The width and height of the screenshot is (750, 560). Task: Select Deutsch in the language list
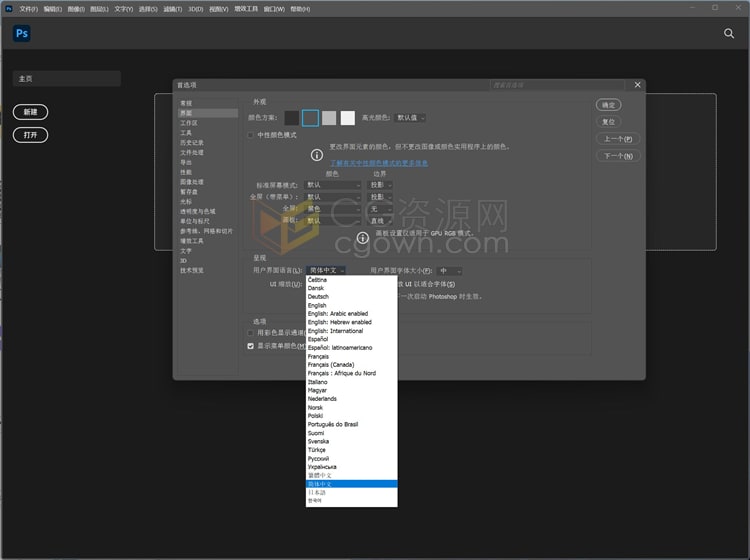coord(352,297)
